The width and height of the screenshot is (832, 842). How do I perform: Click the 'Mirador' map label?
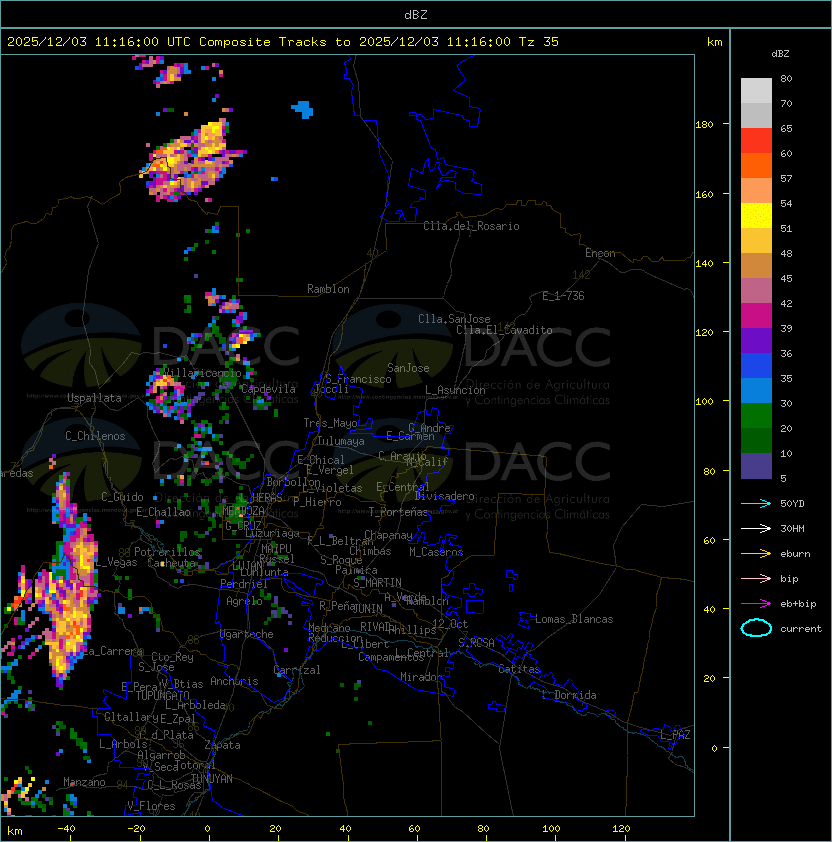[x=422, y=677]
